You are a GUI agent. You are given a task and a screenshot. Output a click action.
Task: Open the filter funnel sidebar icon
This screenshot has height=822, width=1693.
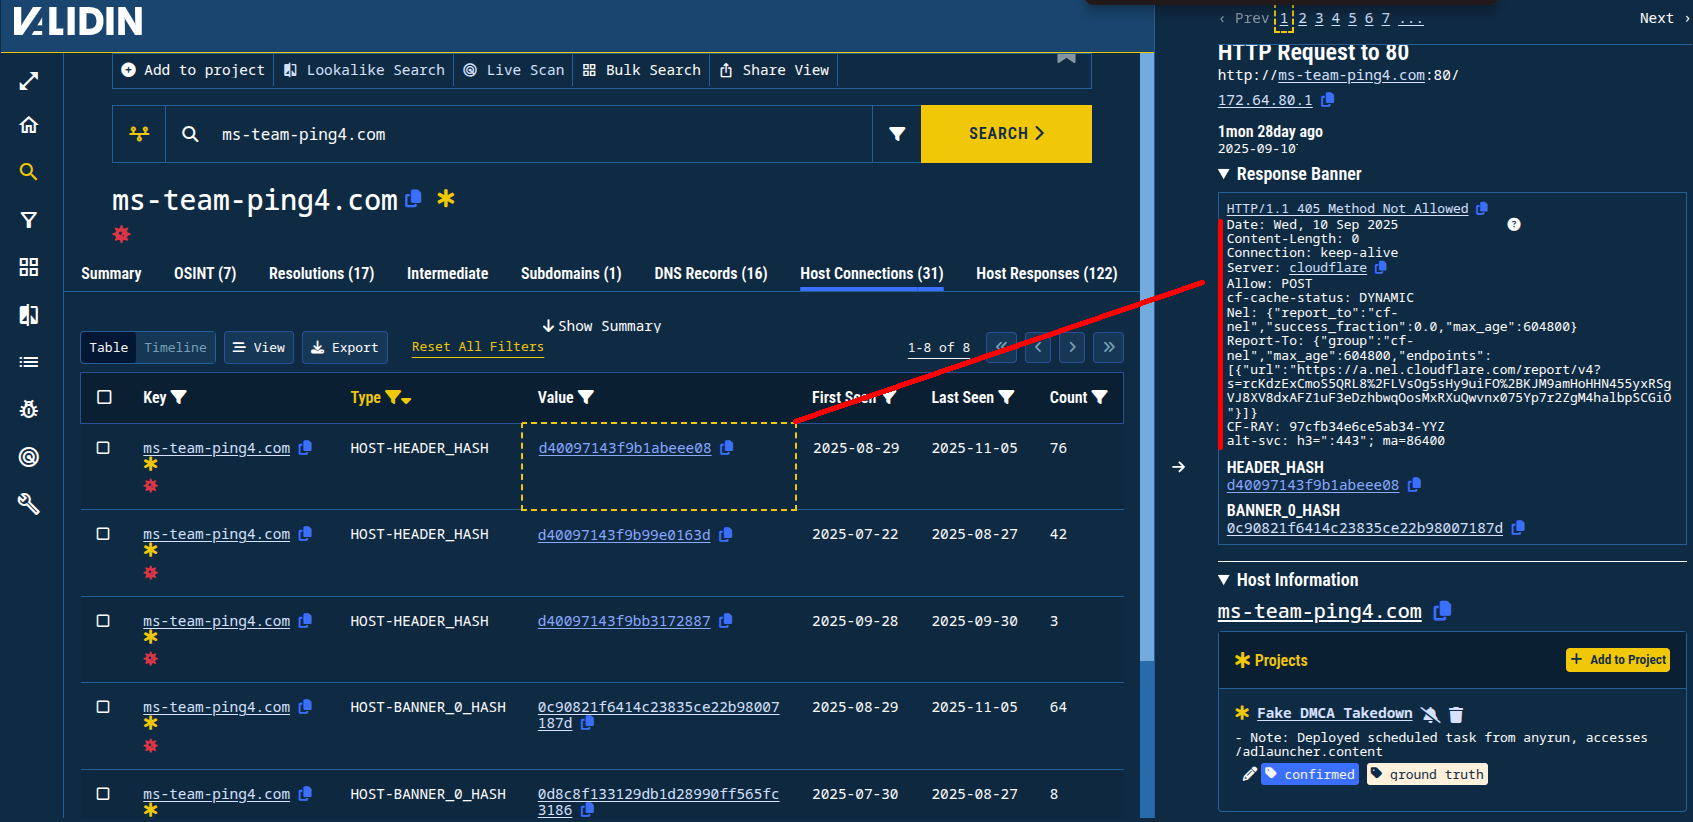coord(29,220)
